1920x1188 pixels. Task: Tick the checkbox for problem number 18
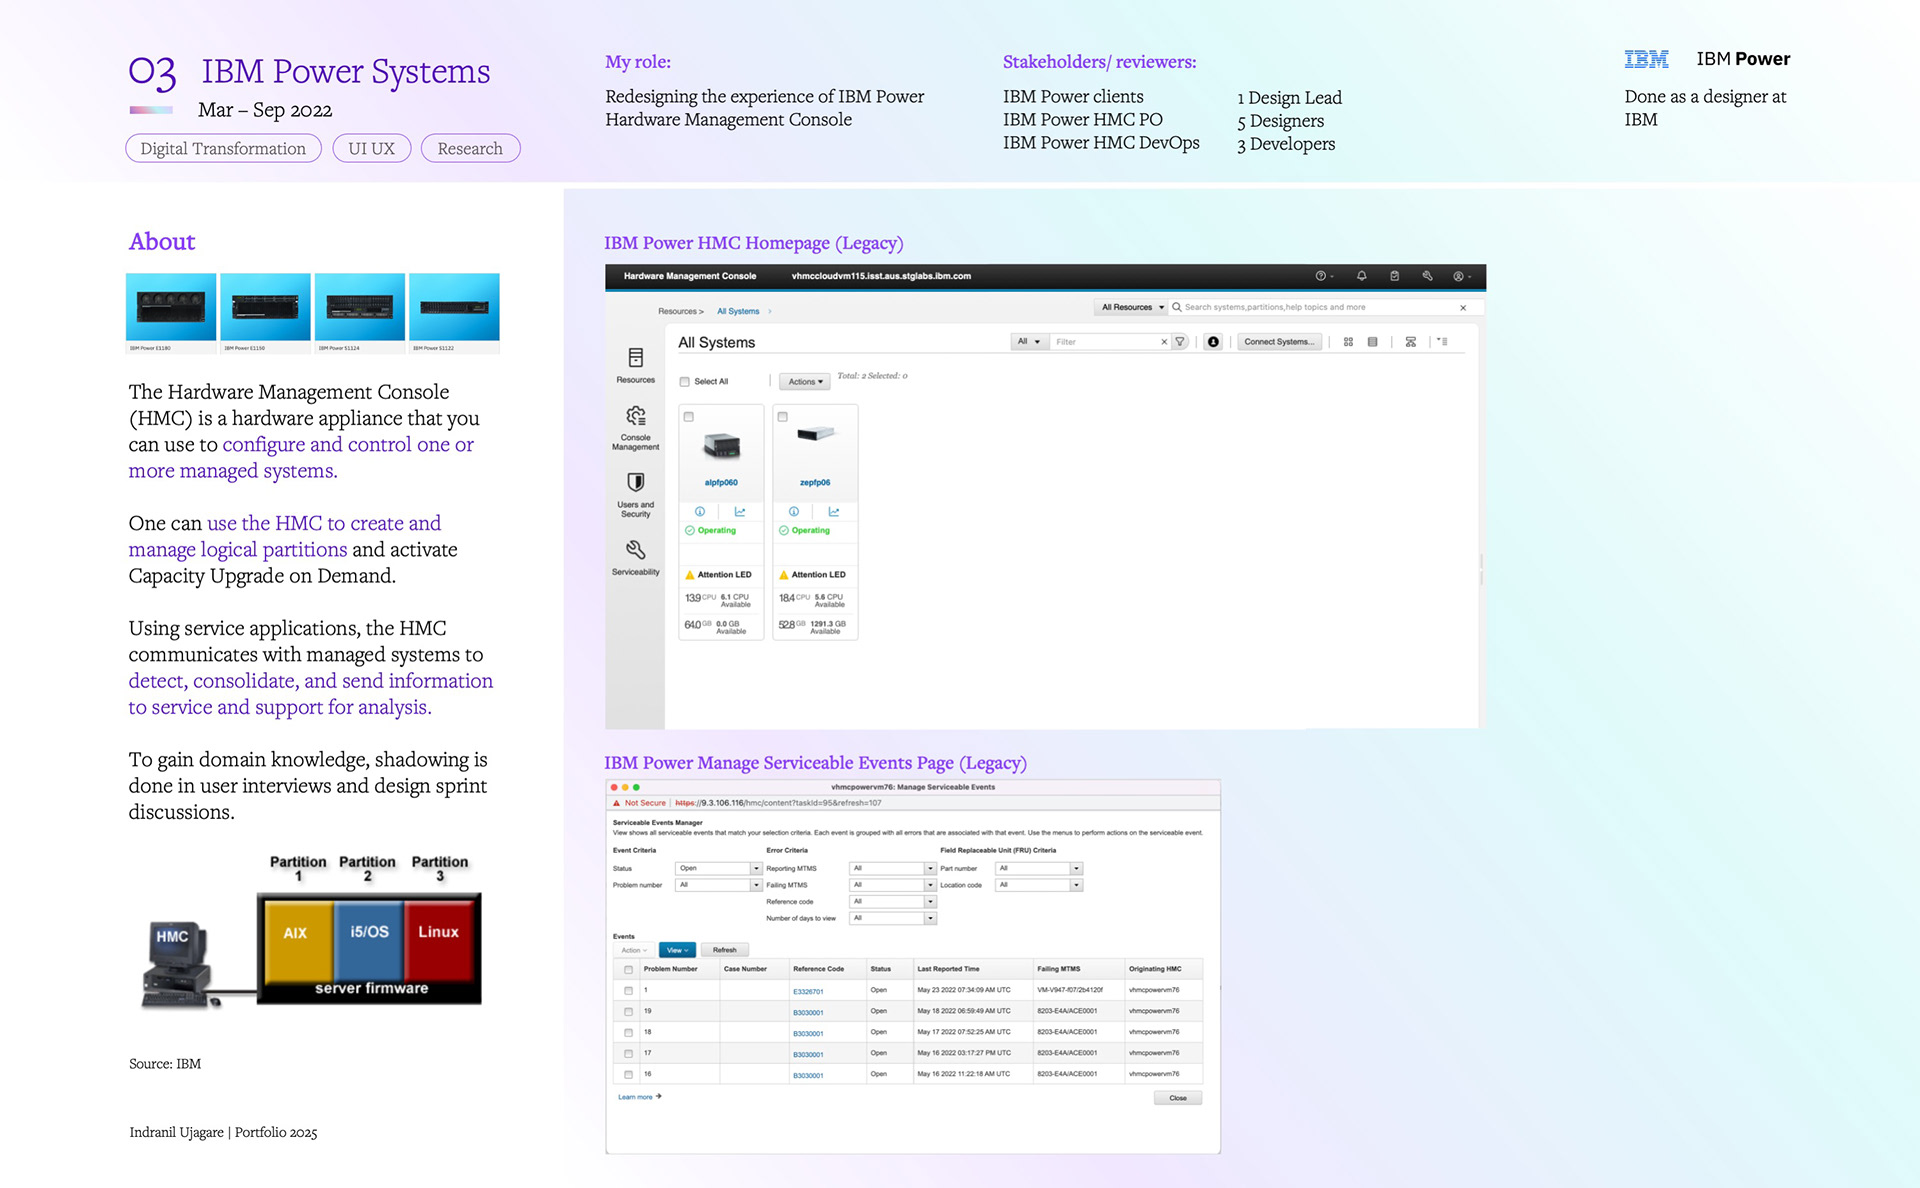click(x=628, y=1033)
